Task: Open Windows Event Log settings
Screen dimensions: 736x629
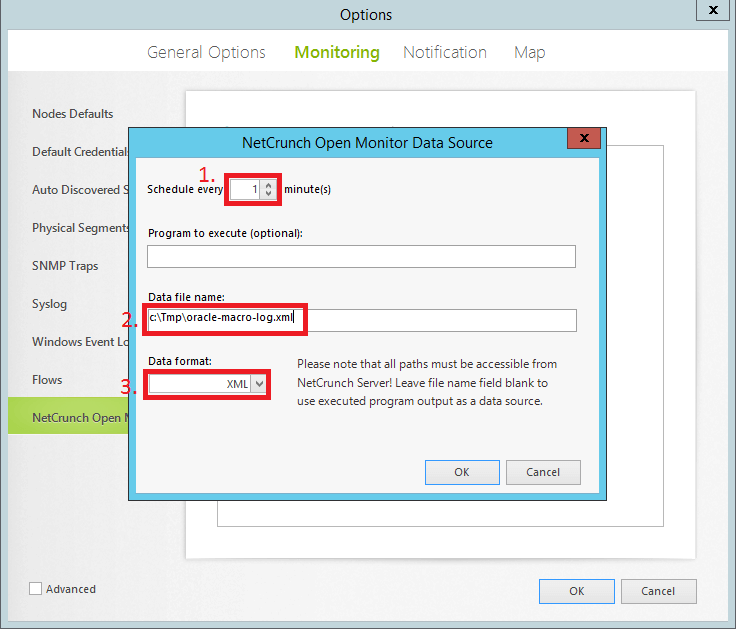Action: tap(80, 342)
